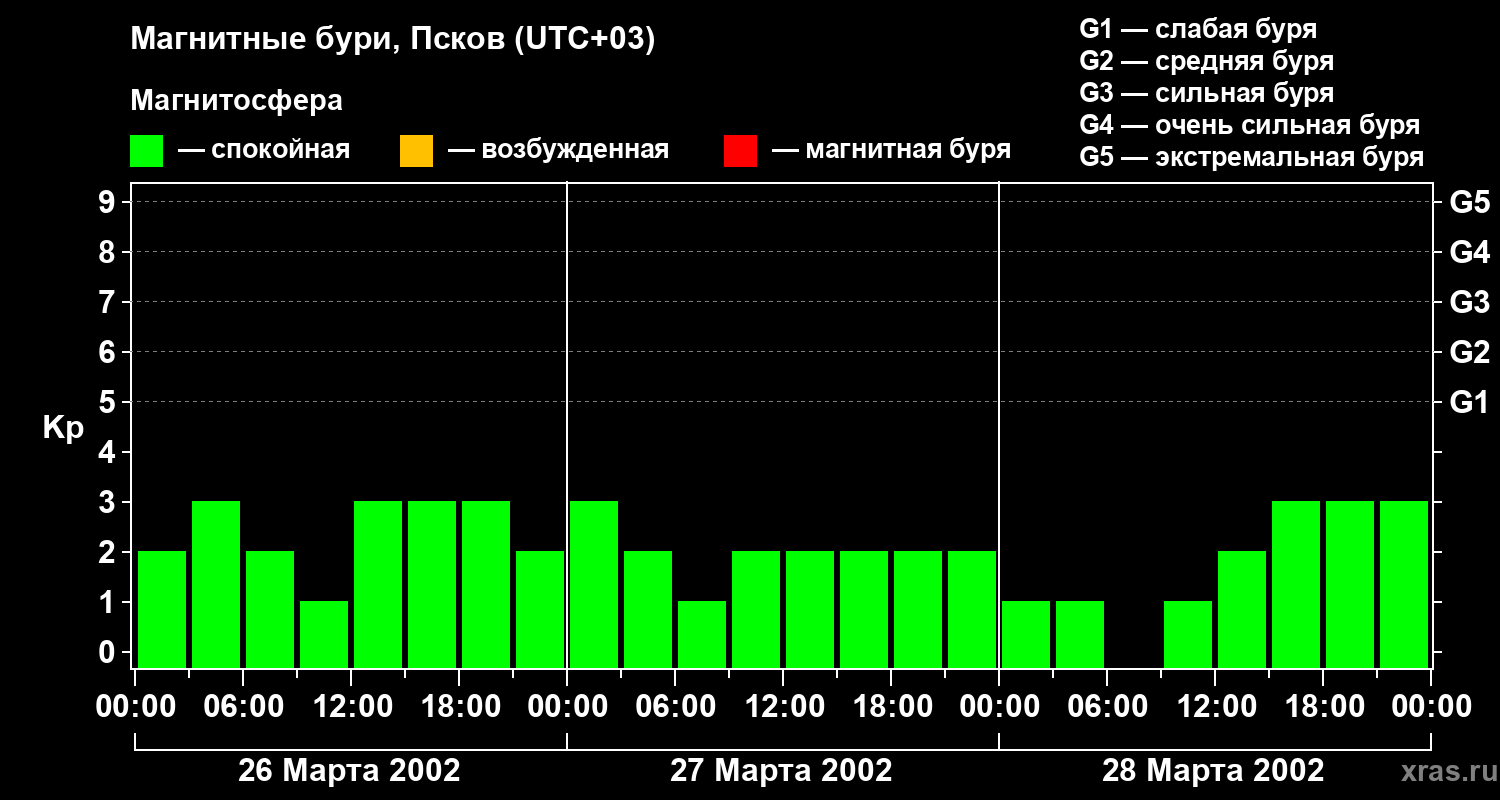Click legend line 'G5 — экстремальная буря'

point(1252,157)
